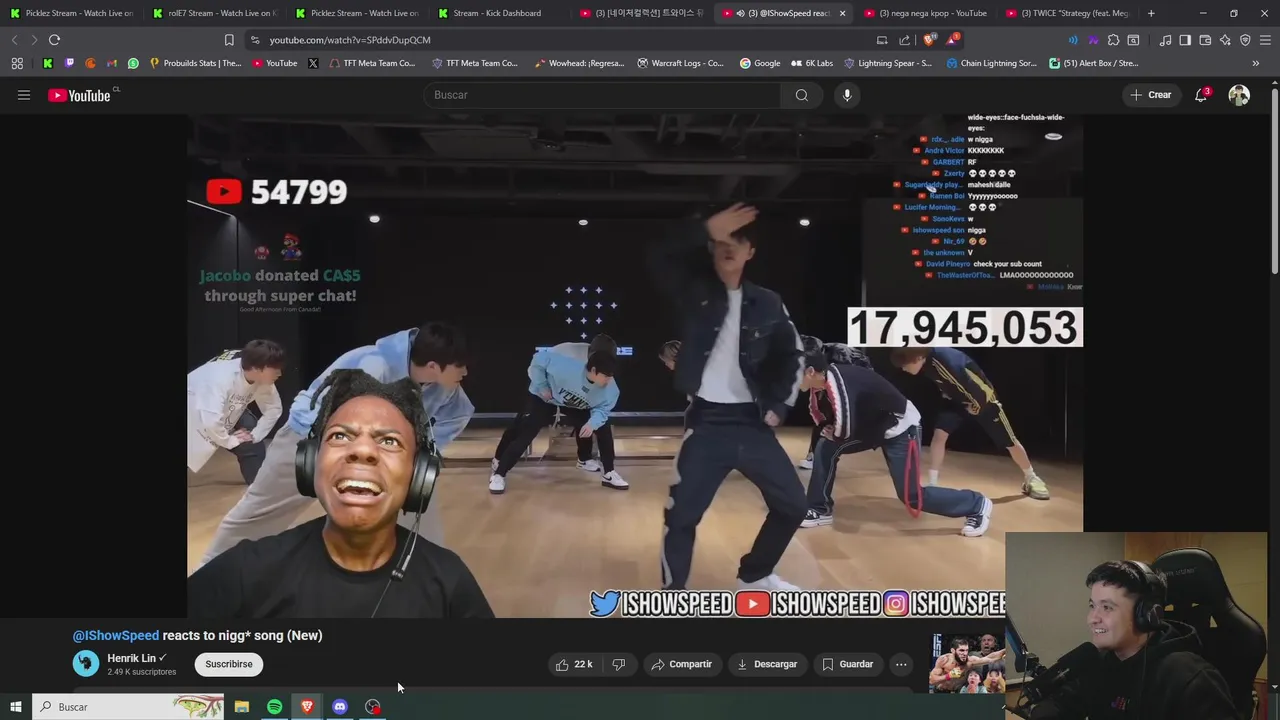Open the account avatar menu
The width and height of the screenshot is (1280, 720).
coord(1239,95)
